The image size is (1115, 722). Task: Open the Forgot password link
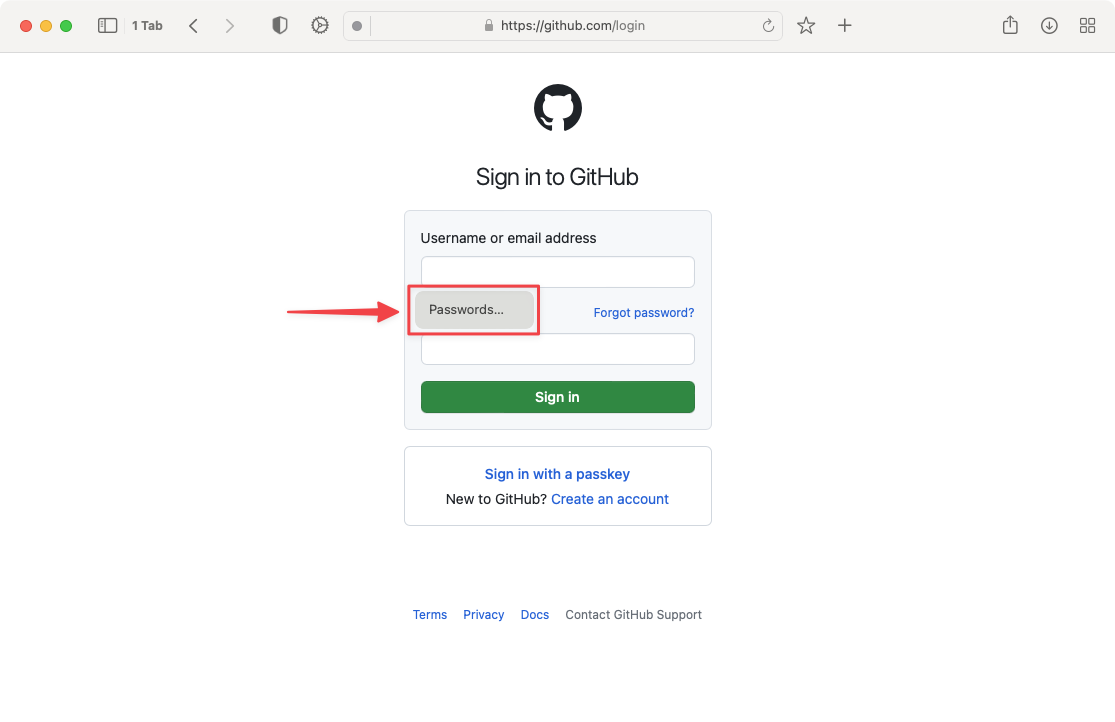[643, 312]
